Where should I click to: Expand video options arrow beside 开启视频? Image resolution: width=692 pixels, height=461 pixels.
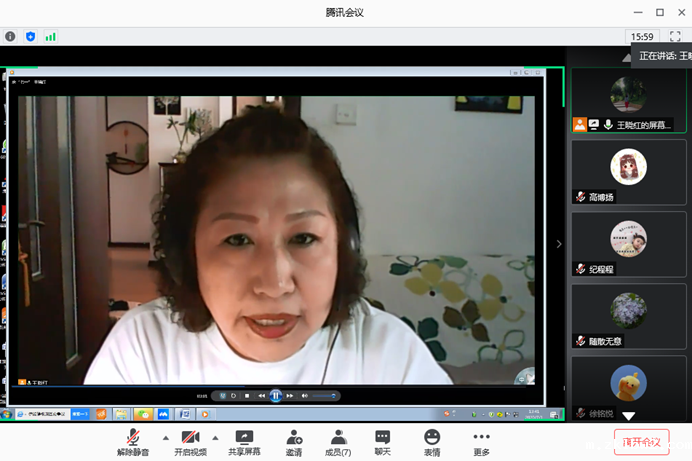pos(215,437)
